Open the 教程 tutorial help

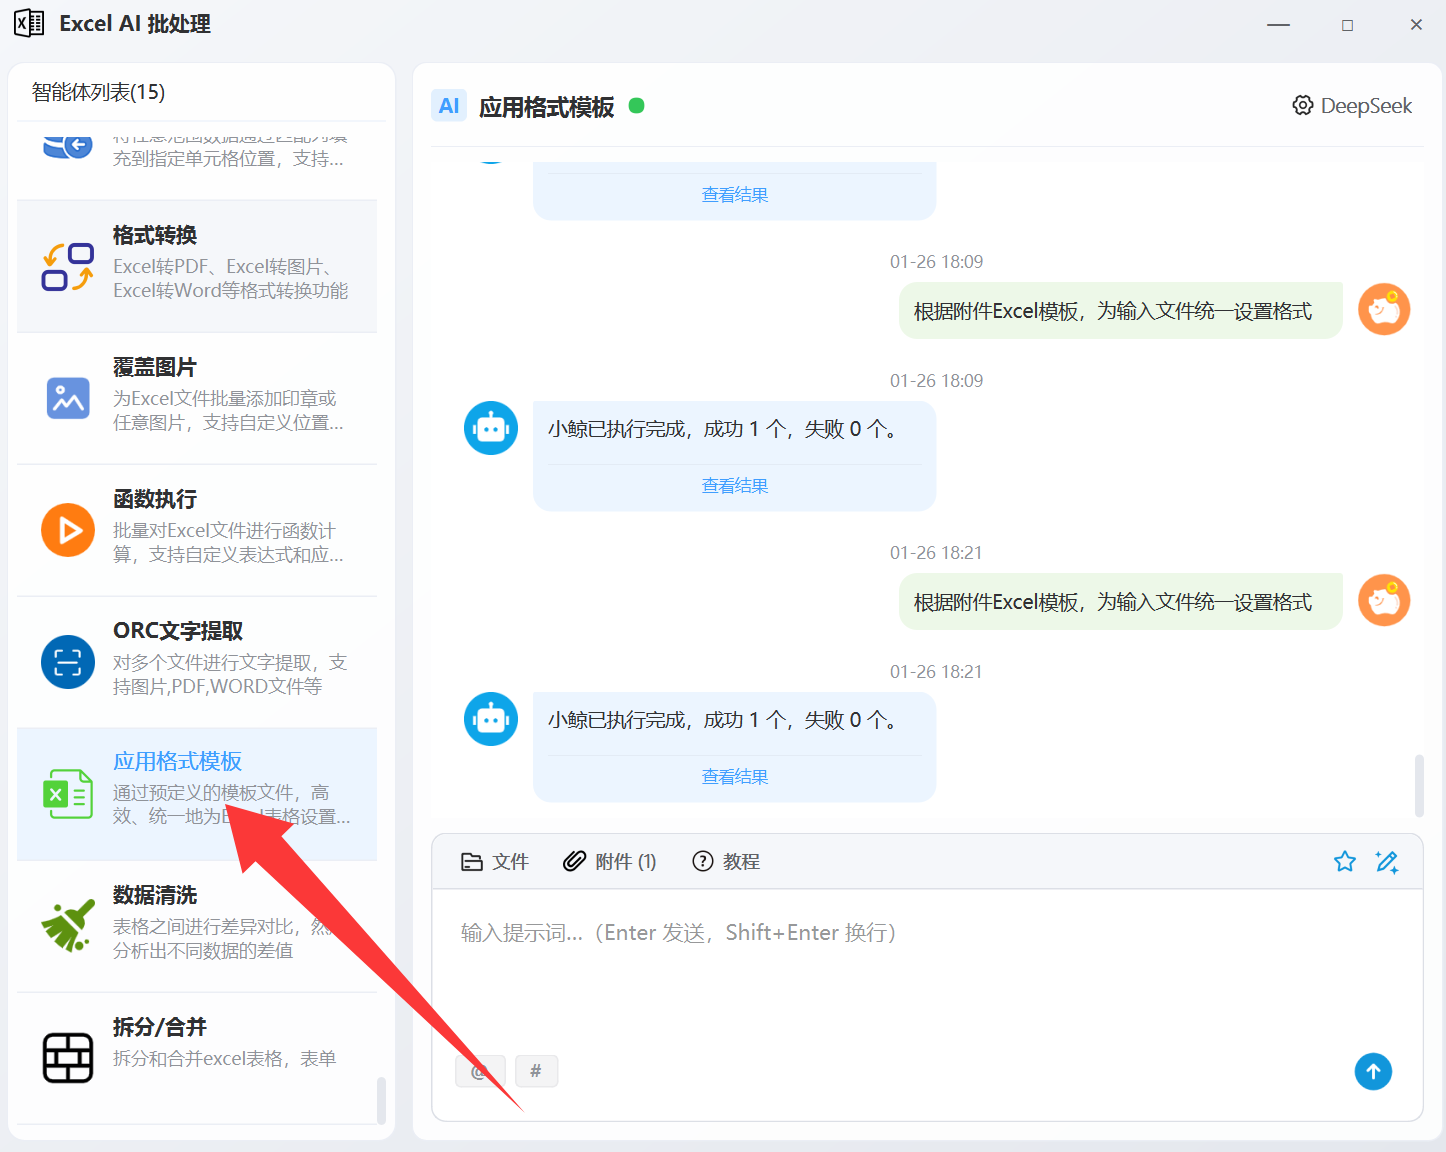pos(726,861)
